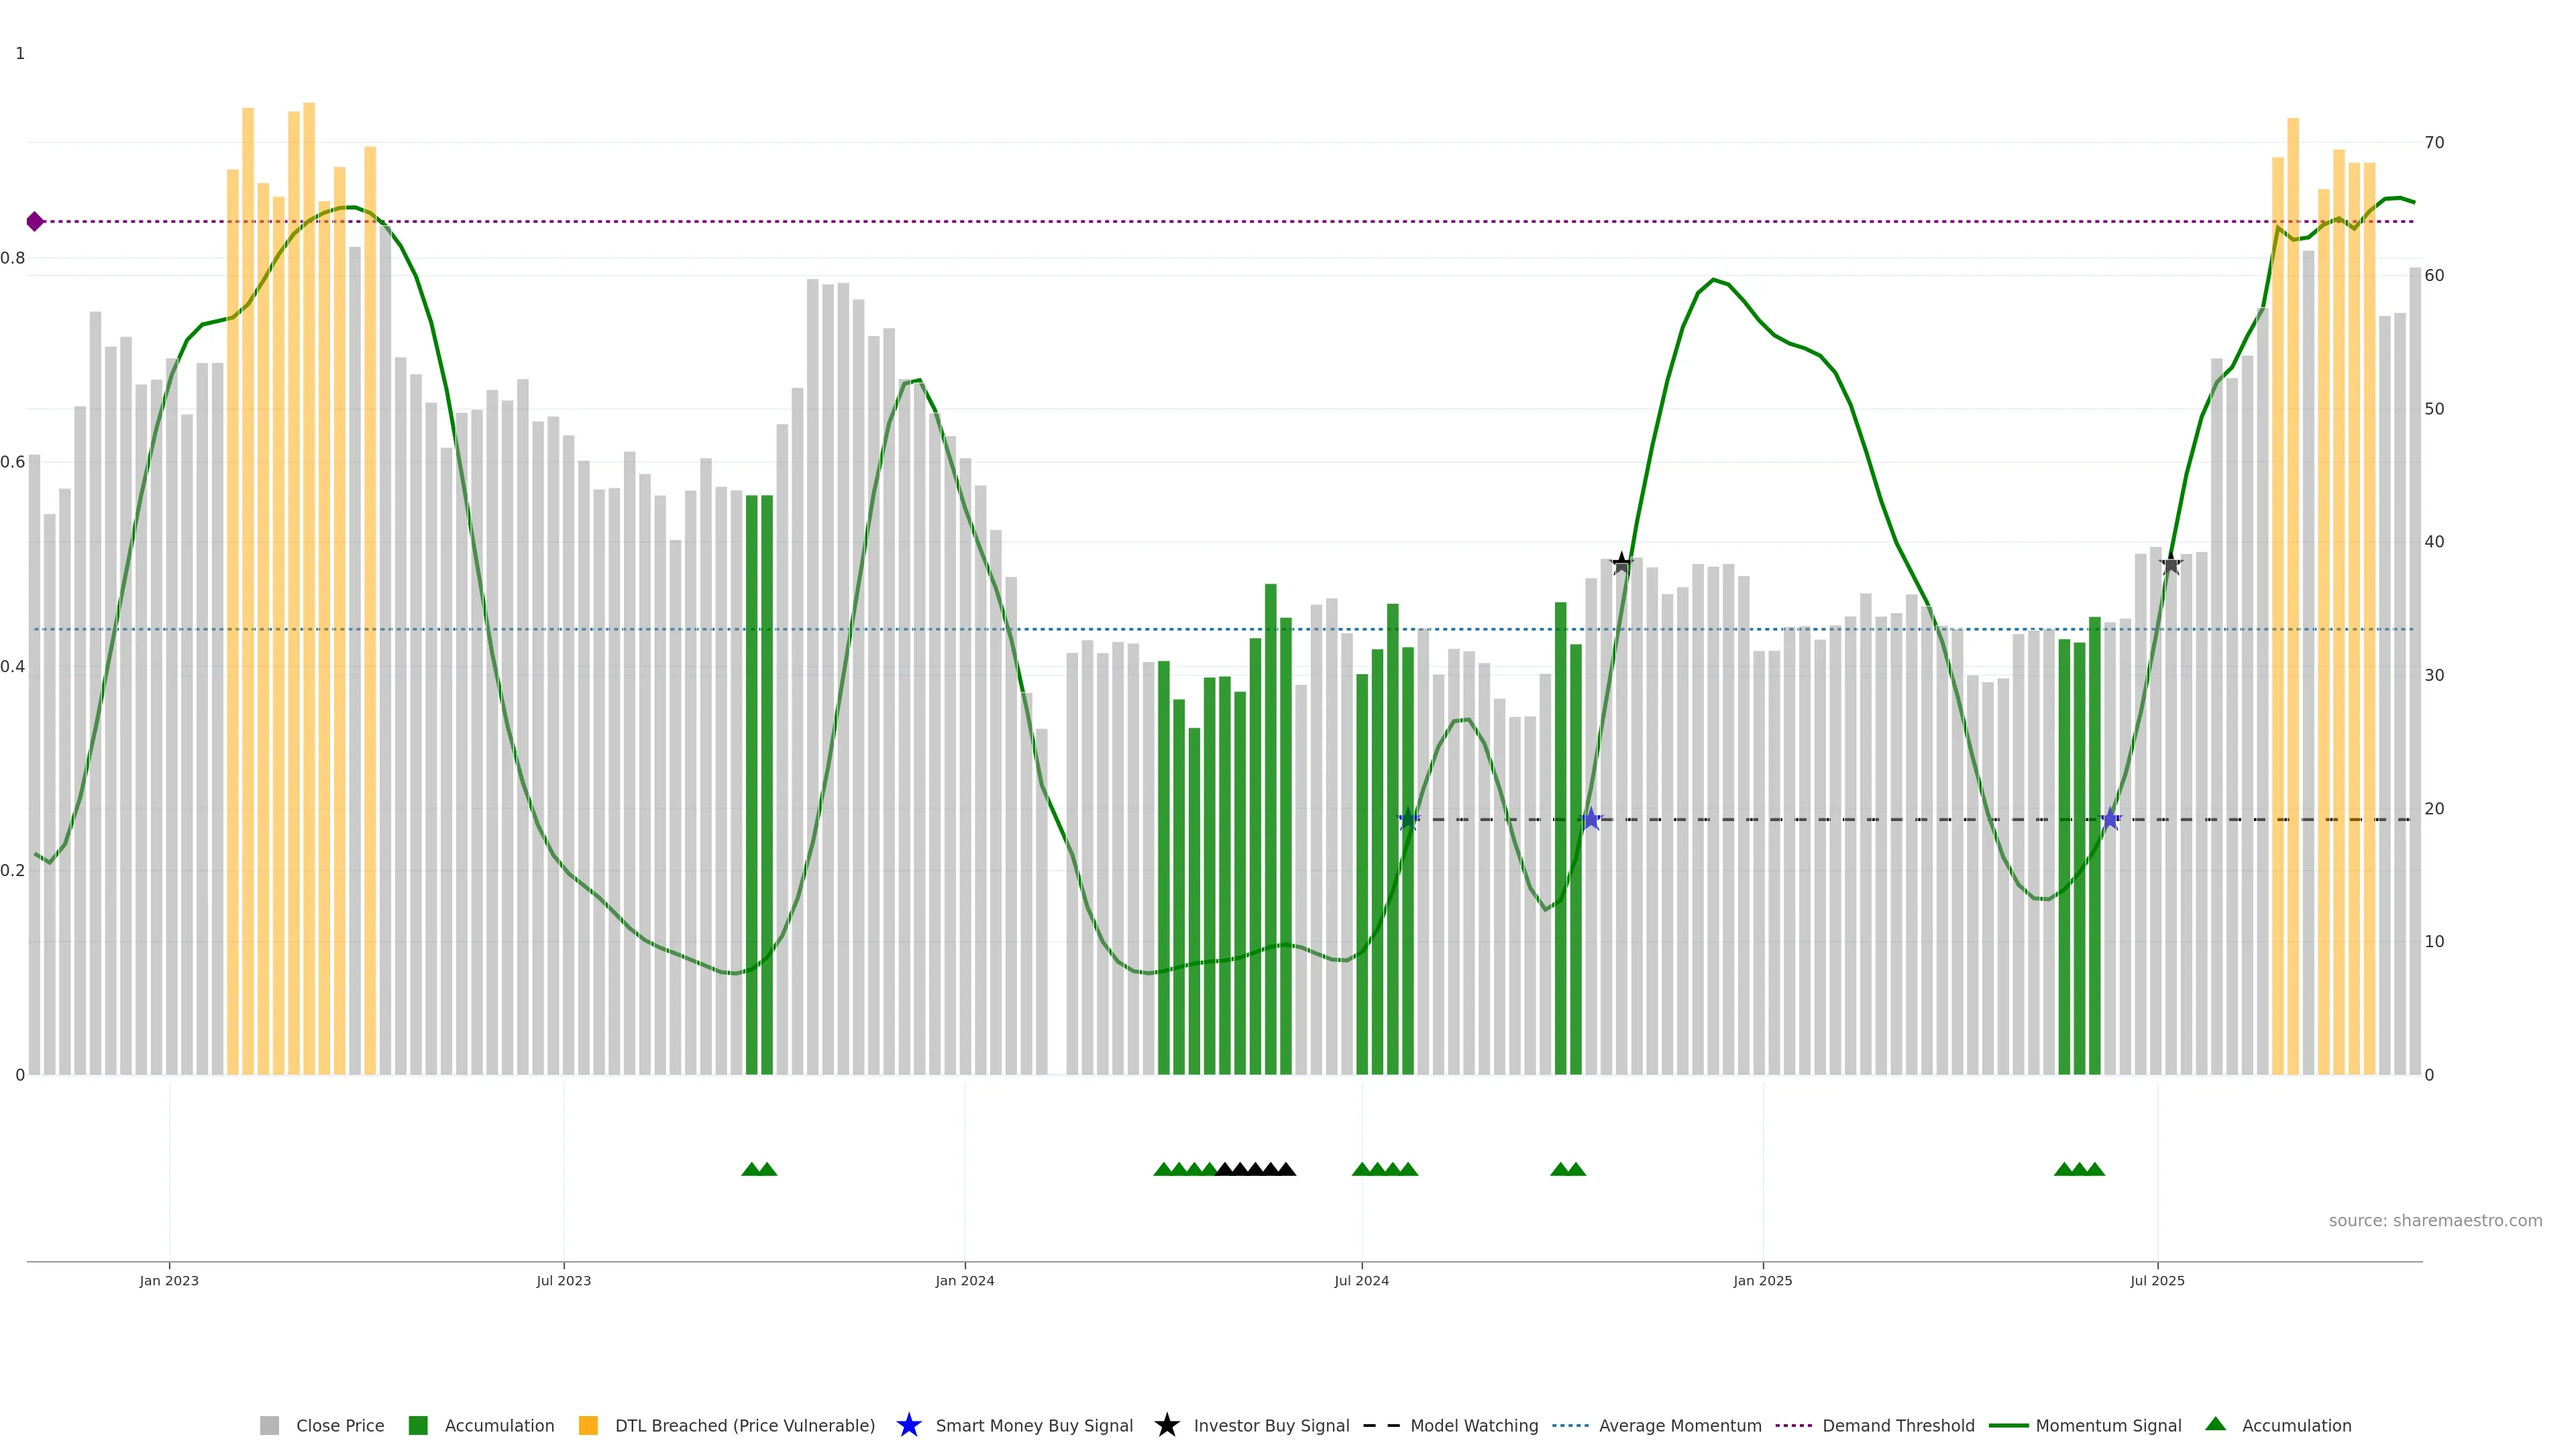The width and height of the screenshot is (2576, 1449).
Task: Click the green square Accumulation legend swatch
Action: pyautogui.click(x=418, y=1425)
